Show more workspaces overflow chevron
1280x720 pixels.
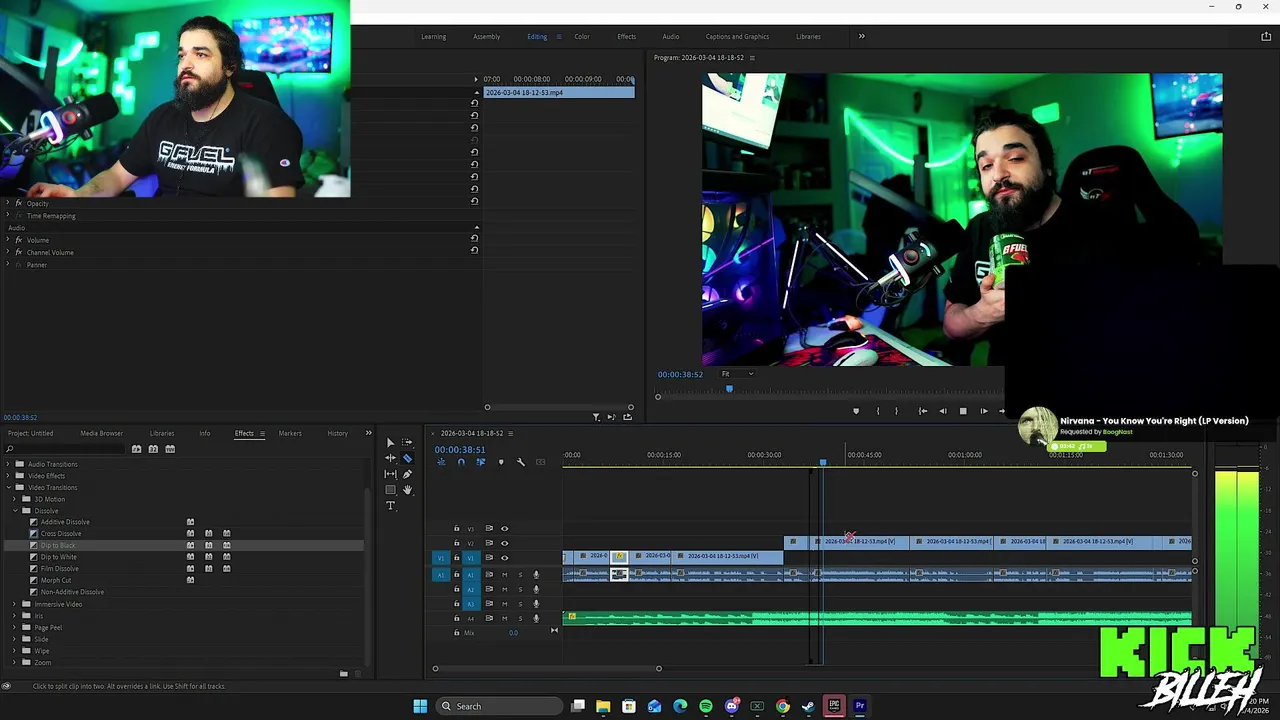pos(861,37)
